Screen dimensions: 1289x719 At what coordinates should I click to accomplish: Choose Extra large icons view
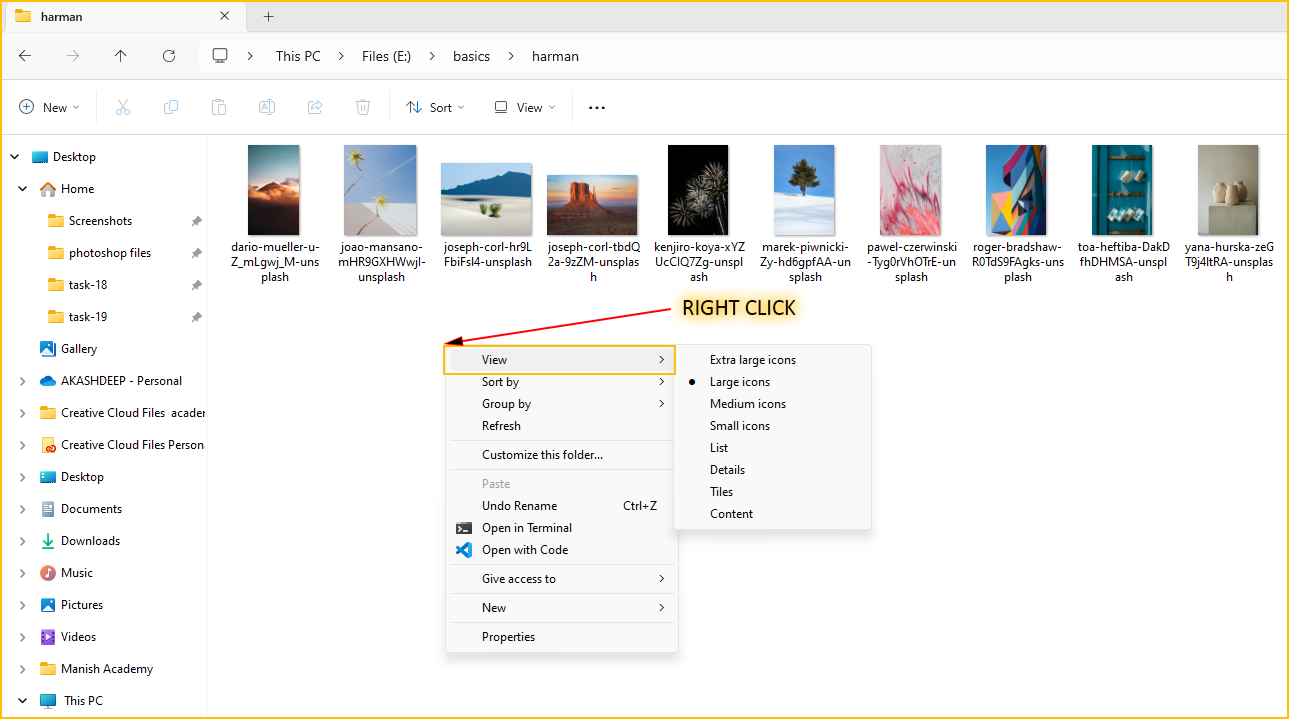752,360
